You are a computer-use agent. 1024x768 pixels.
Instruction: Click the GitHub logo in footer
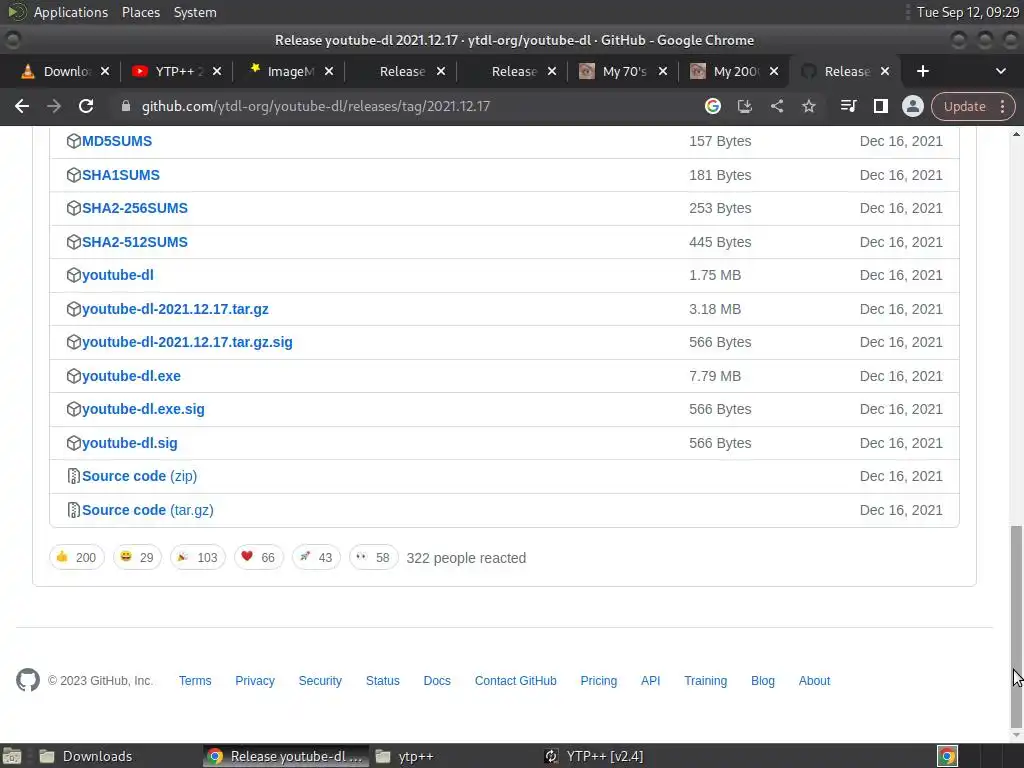point(28,680)
